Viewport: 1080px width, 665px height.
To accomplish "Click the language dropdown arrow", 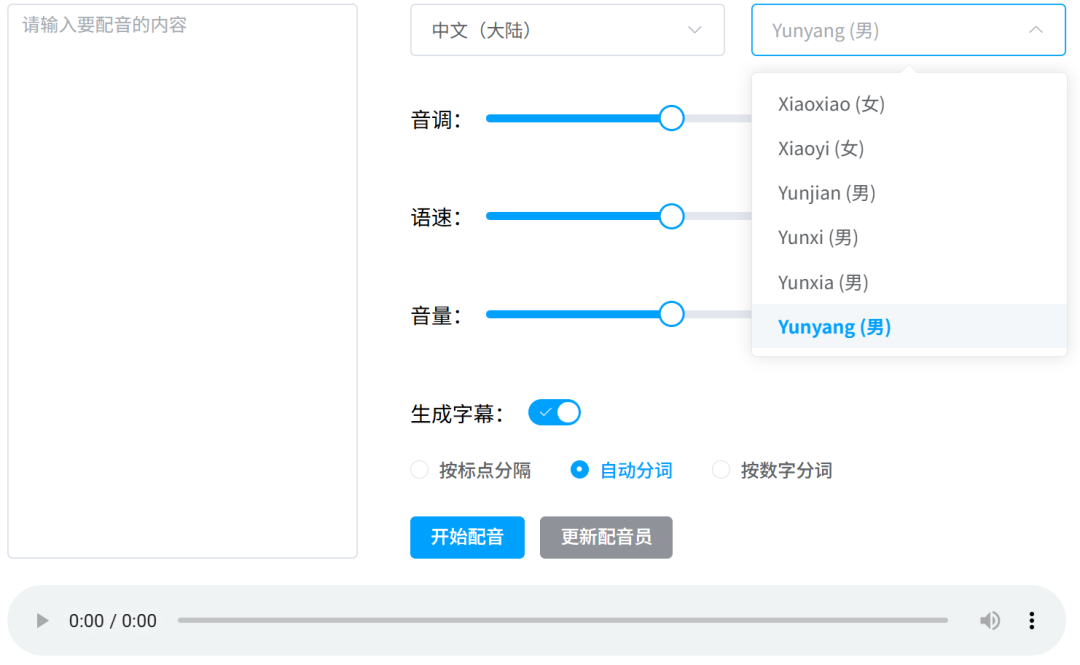I will click(694, 30).
